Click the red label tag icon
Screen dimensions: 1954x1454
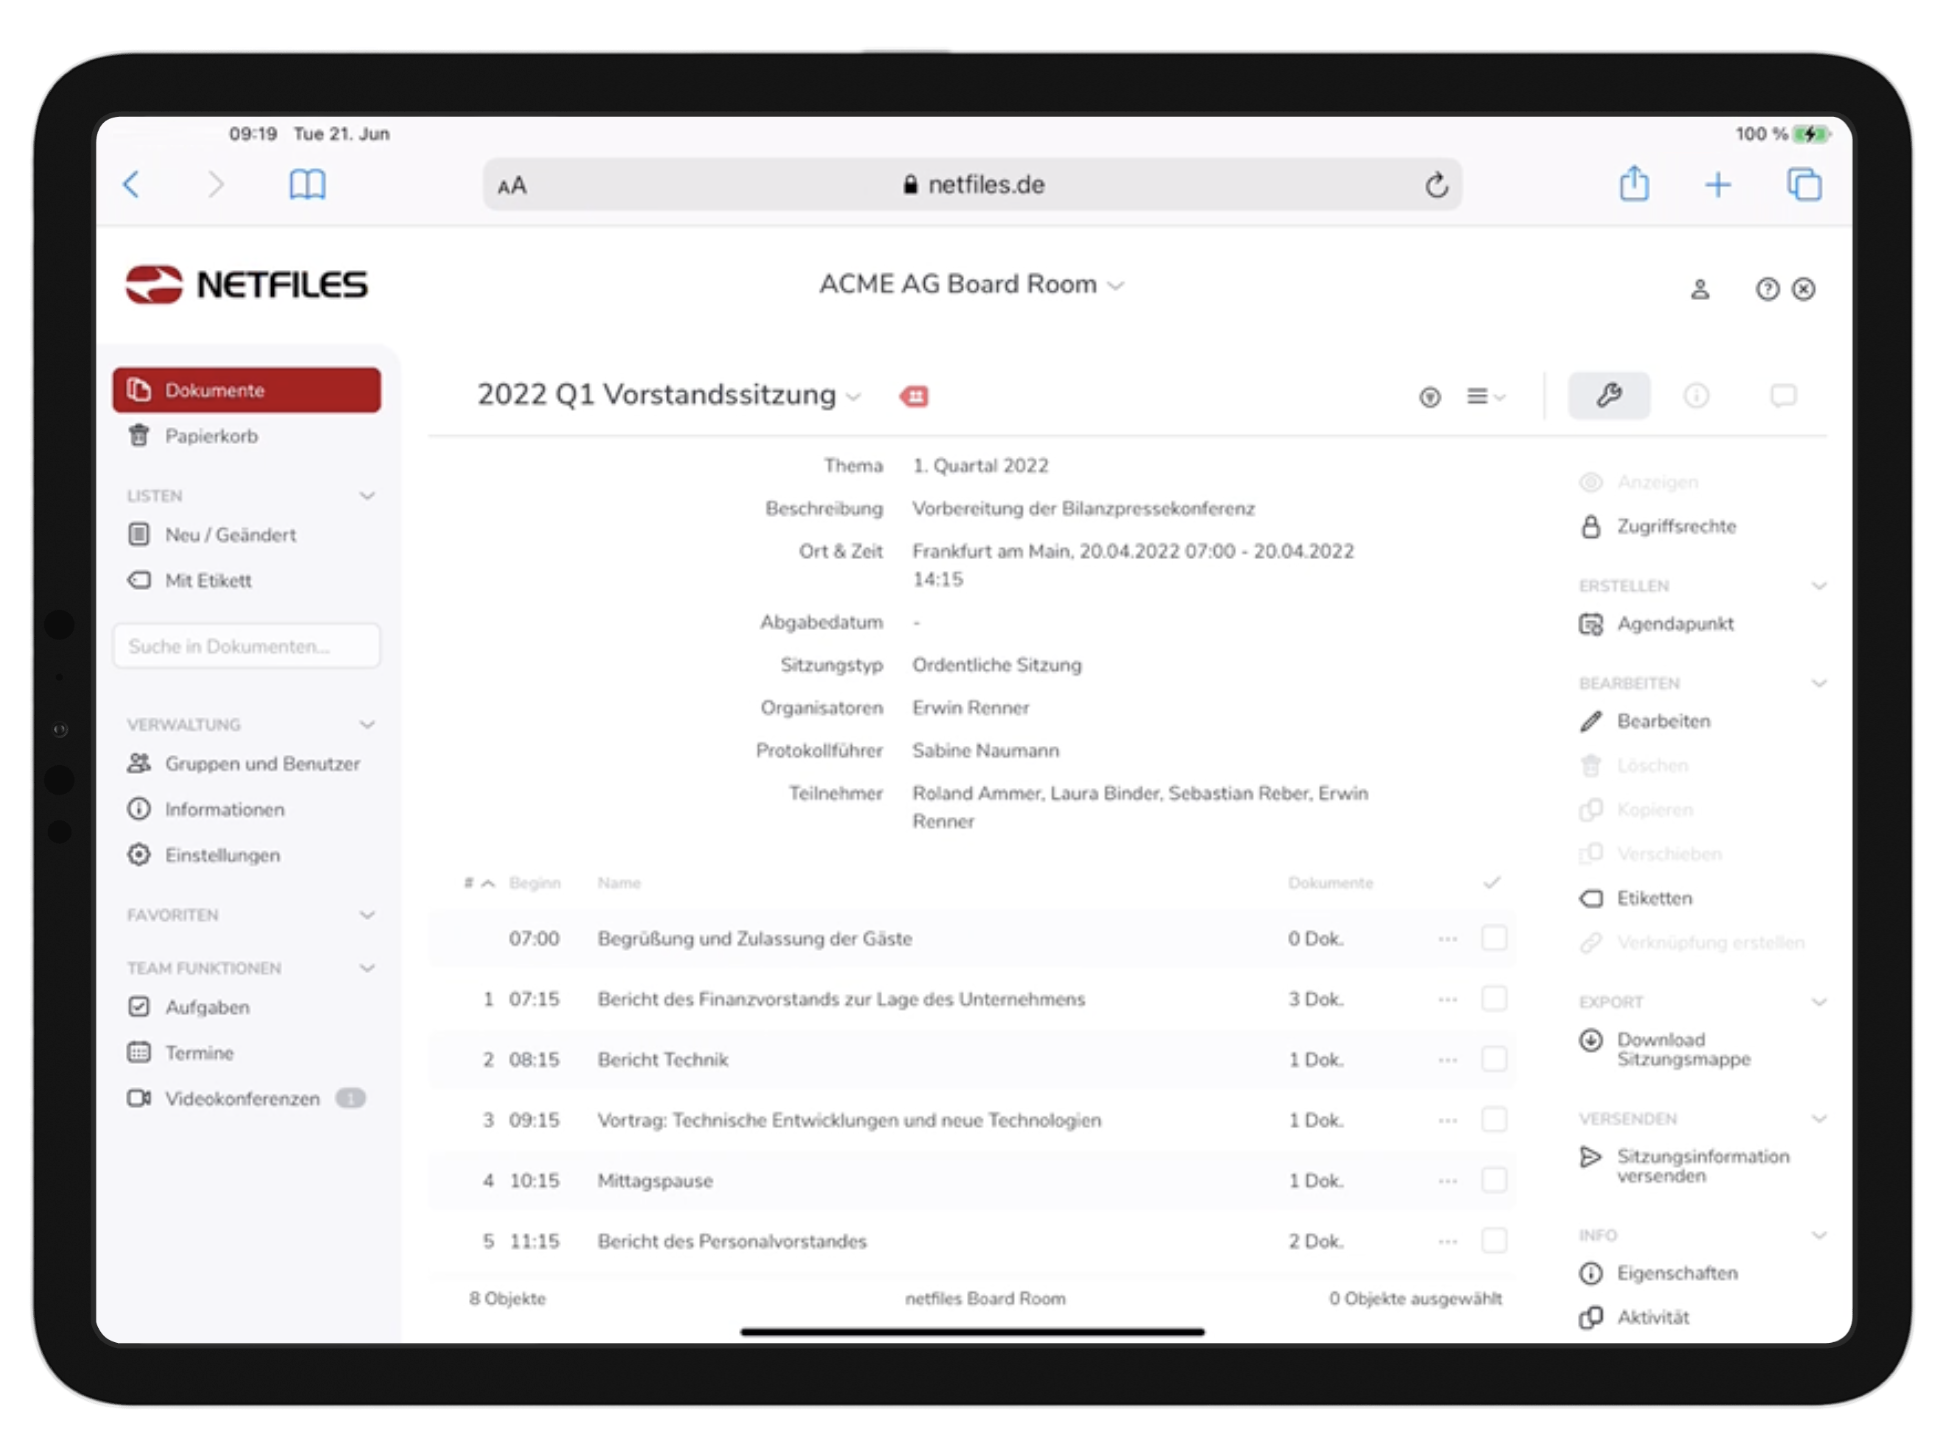pyautogui.click(x=914, y=397)
